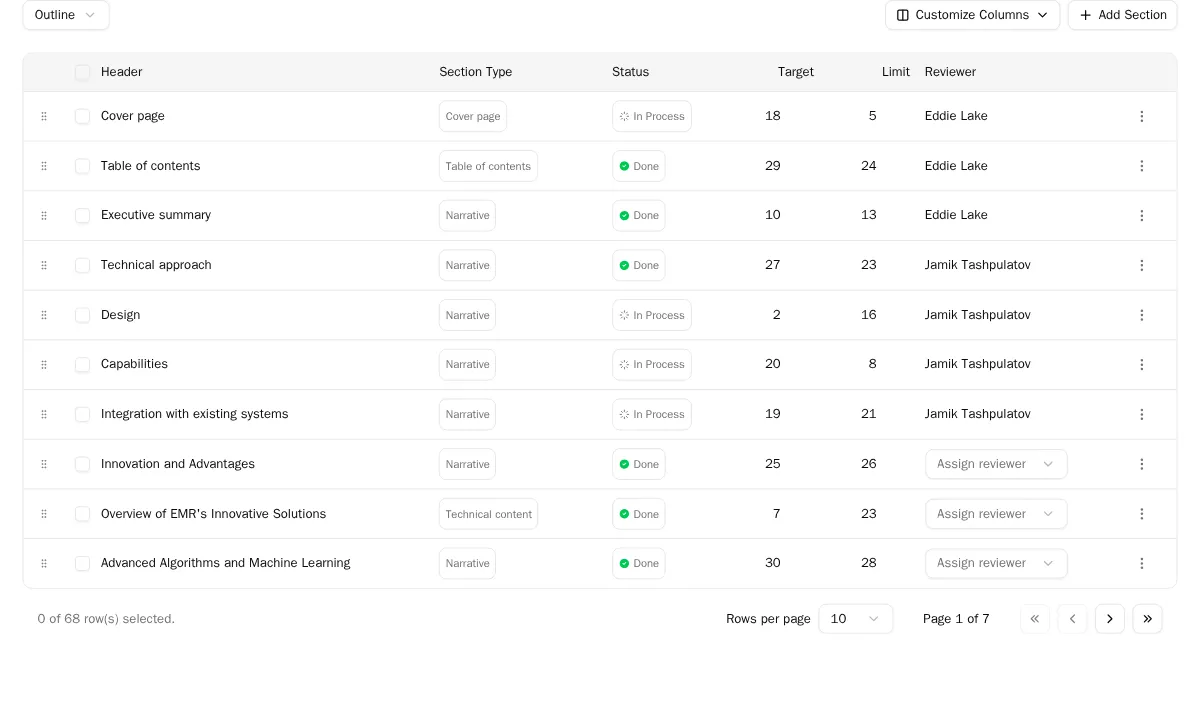The image size is (1200, 720).
Task: Check the Table of contents row checkbox
Action: [x=83, y=167]
